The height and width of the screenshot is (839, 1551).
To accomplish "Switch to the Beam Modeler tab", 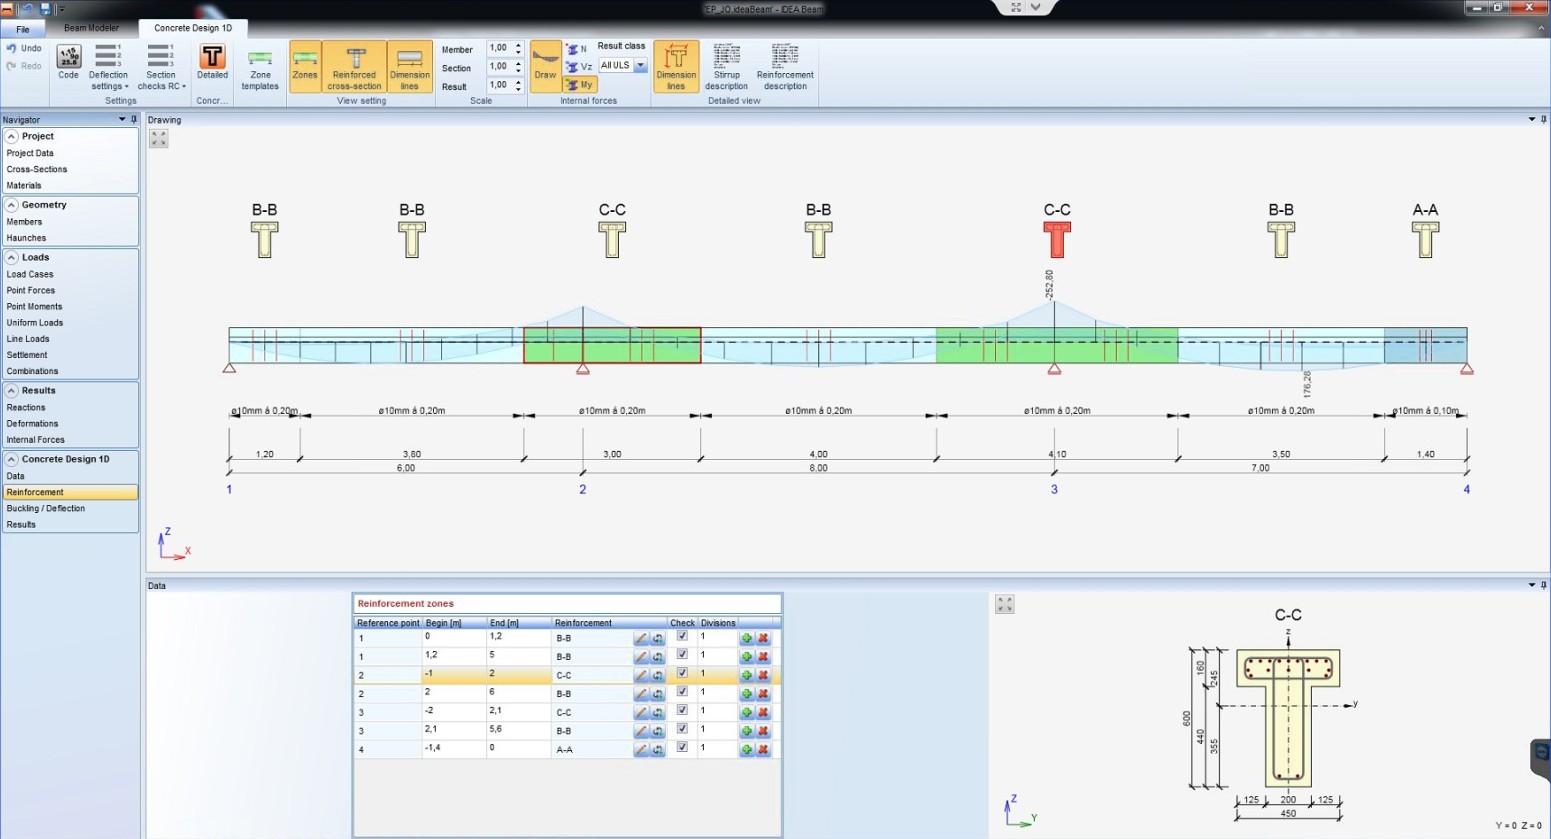I will (91, 28).
